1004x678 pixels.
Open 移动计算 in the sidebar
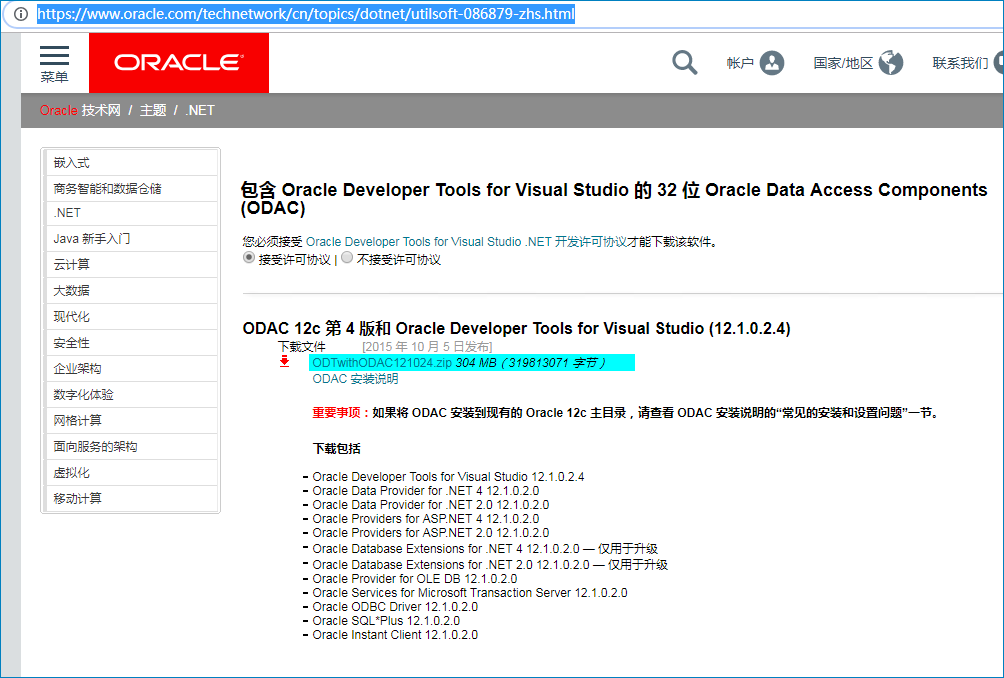click(132, 499)
